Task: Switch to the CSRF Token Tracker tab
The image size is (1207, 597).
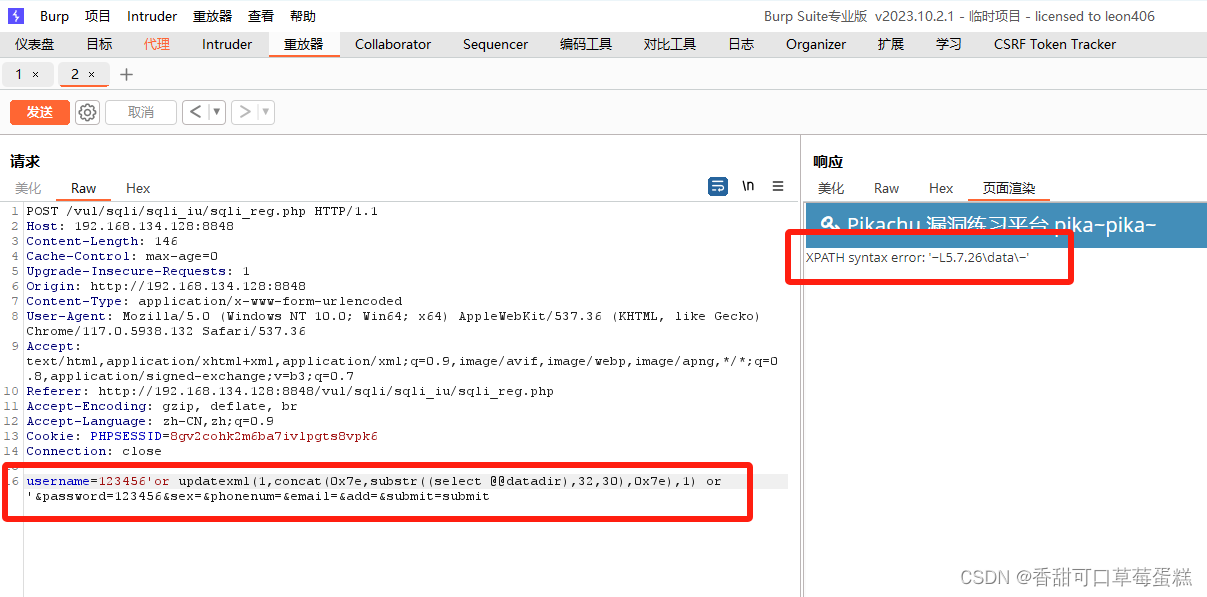Action: [1055, 44]
